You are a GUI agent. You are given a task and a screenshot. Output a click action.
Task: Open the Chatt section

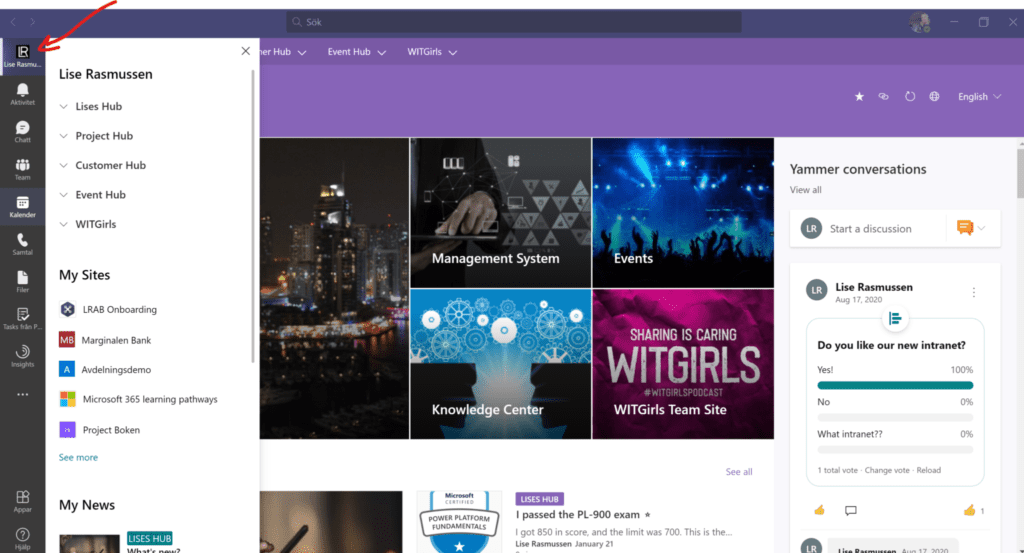click(22, 131)
